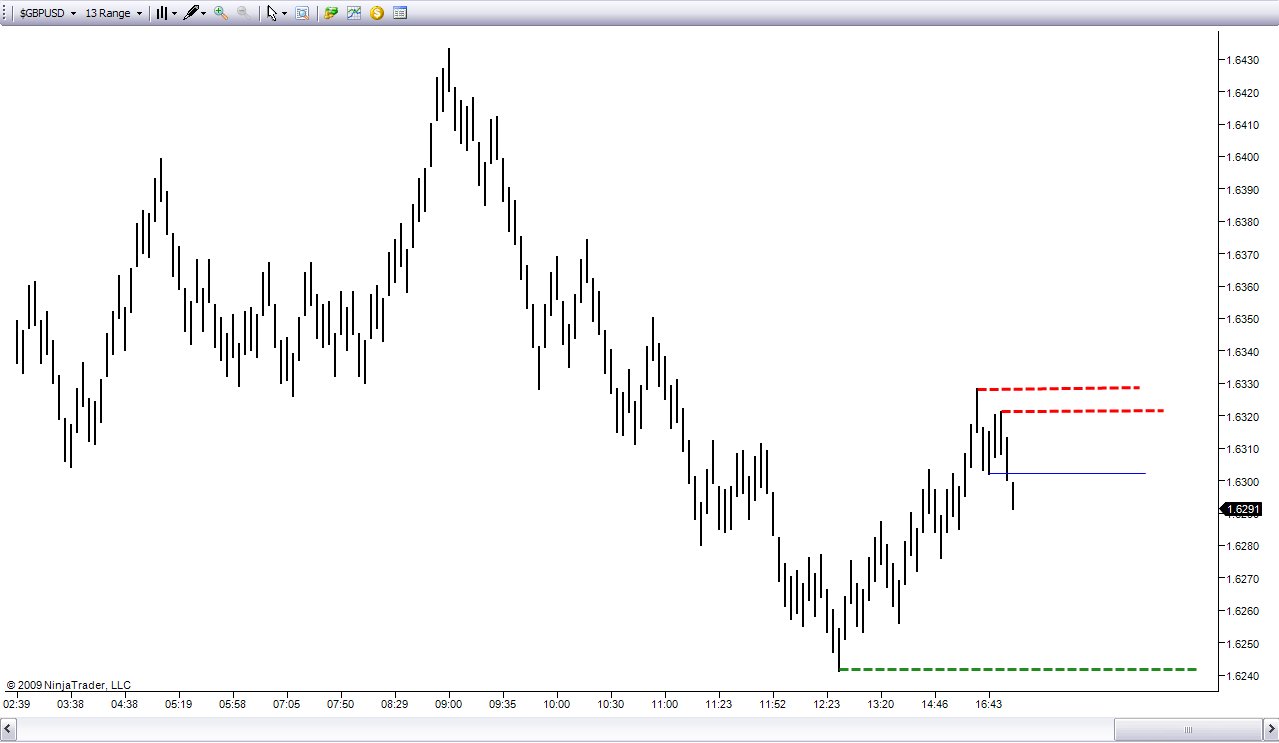Viewport: 1279px width, 743px height.
Task: Click the zoom in magnifier icon
Action: [x=221, y=14]
